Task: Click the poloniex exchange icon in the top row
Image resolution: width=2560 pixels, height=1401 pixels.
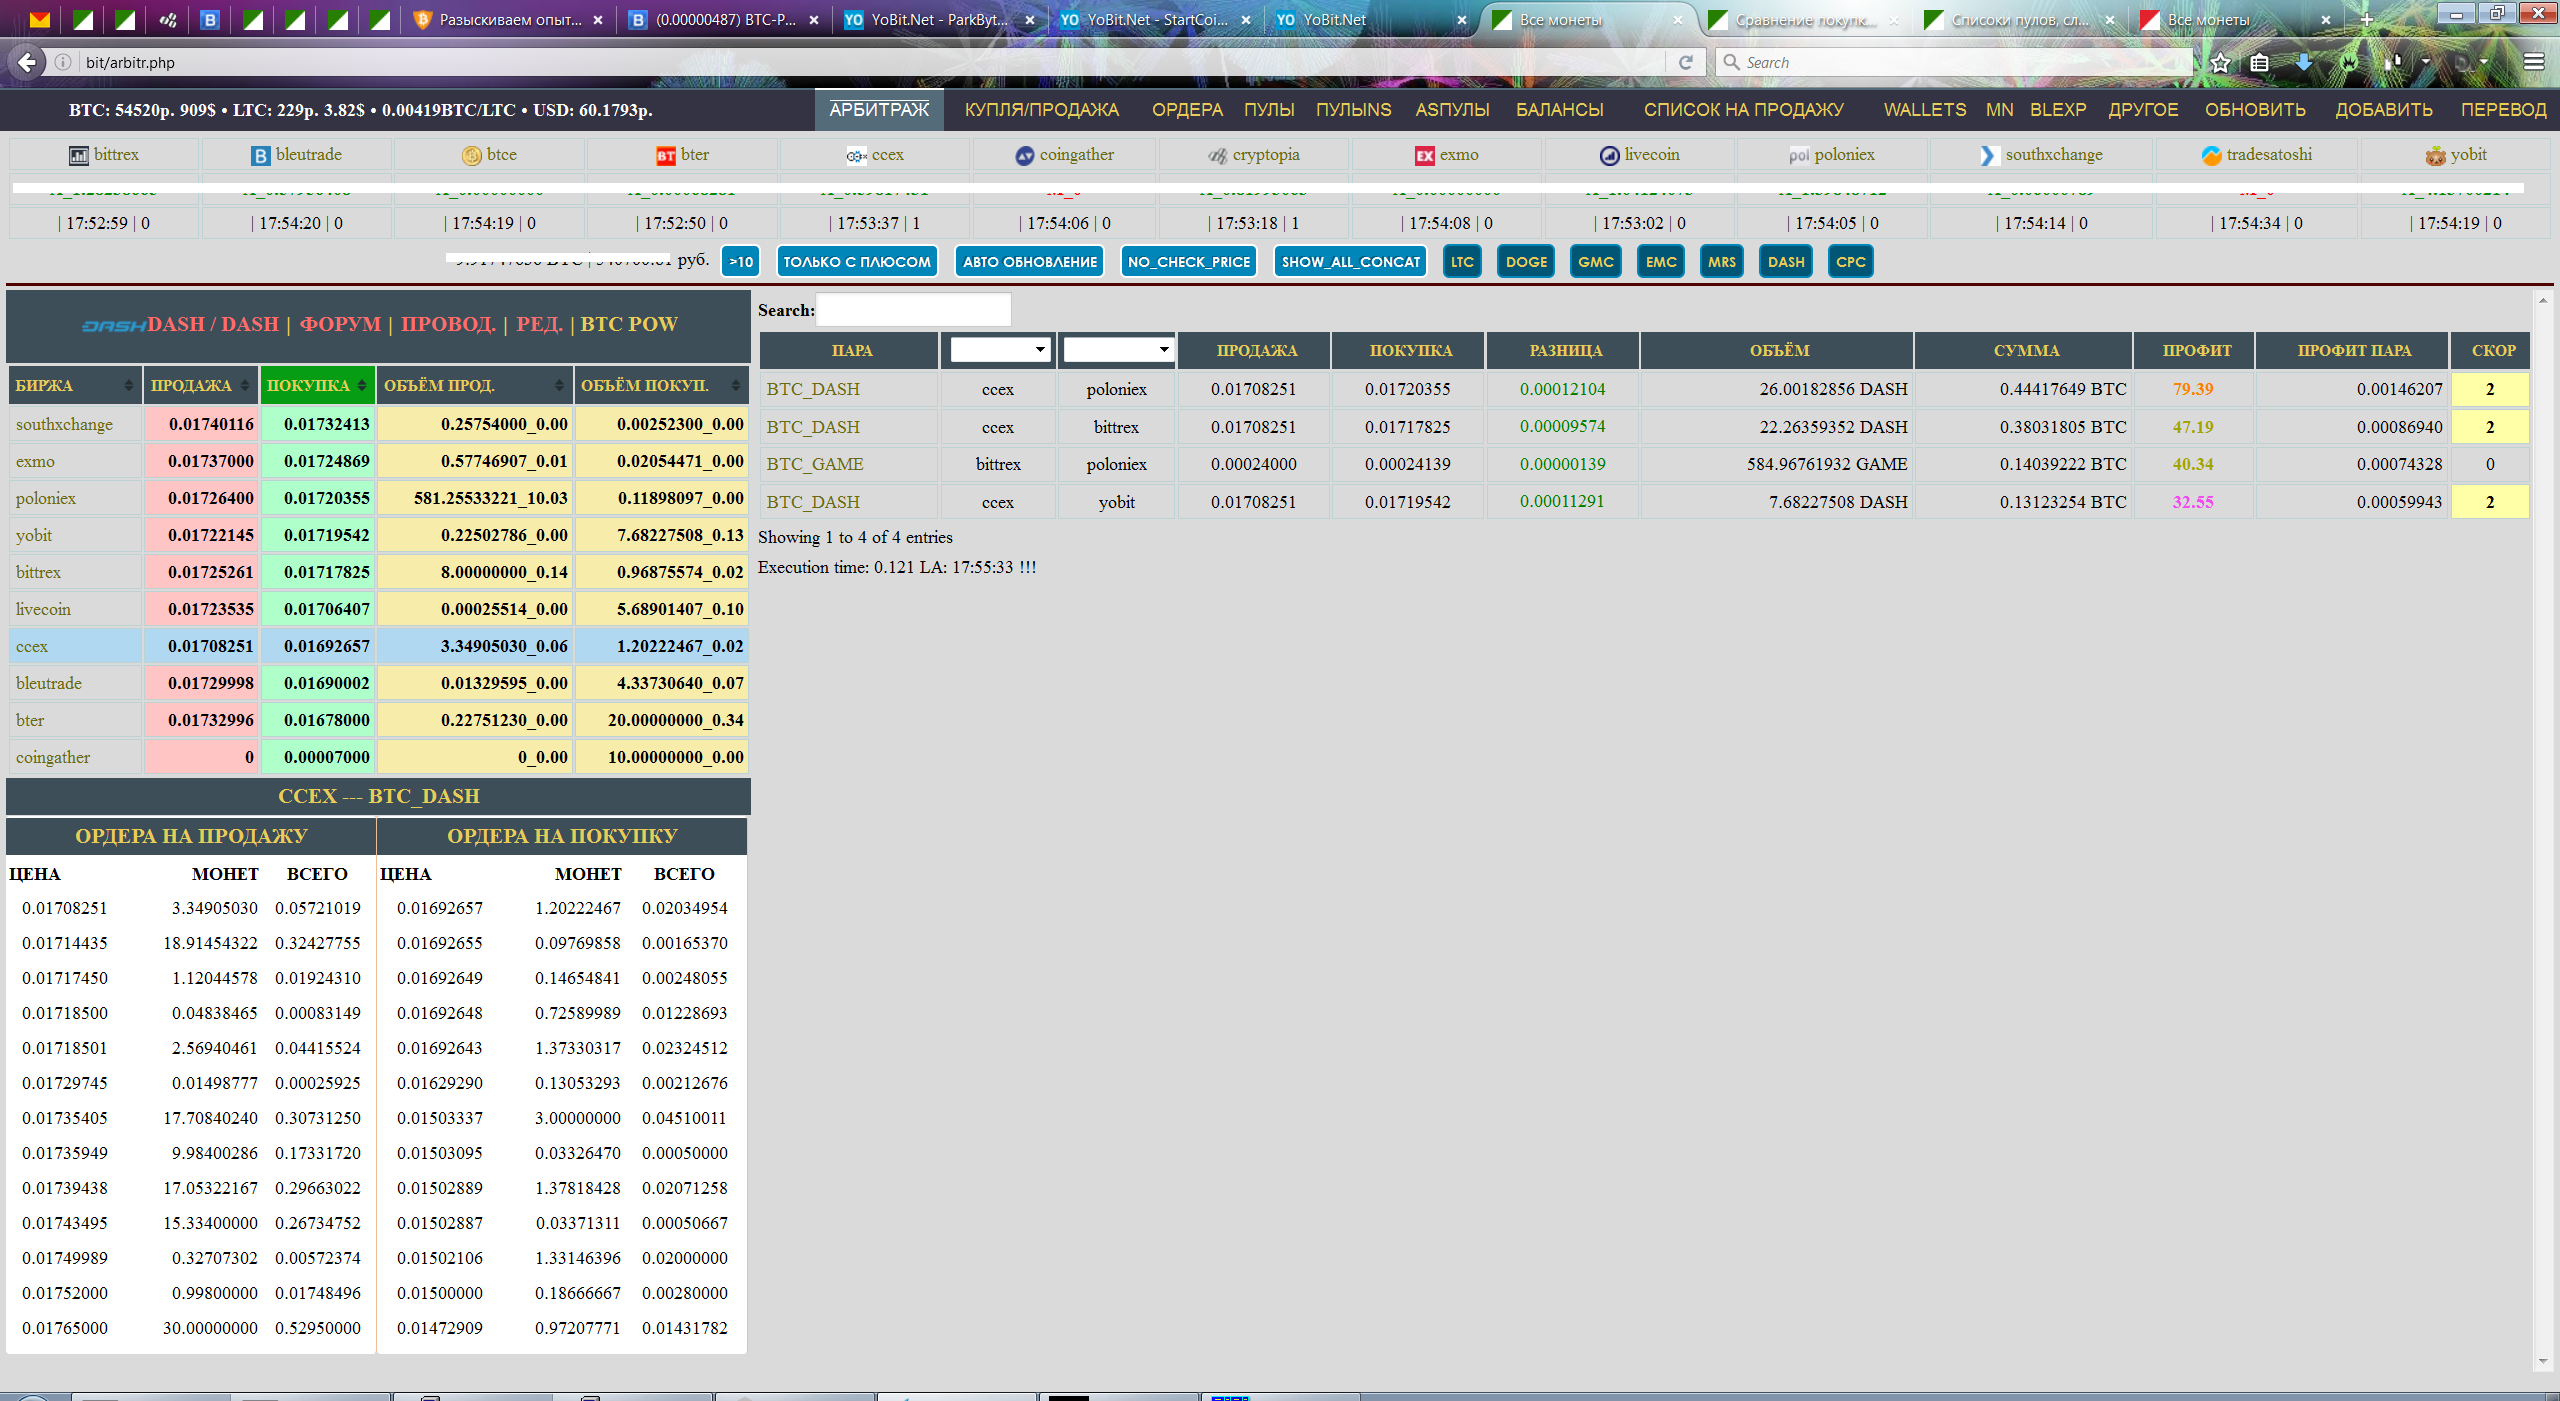Action: (x=1799, y=155)
